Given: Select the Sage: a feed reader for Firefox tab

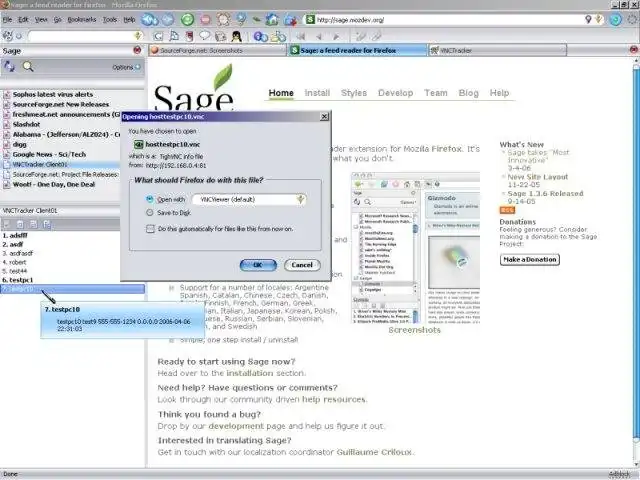Looking at the screenshot, I should 358,50.
